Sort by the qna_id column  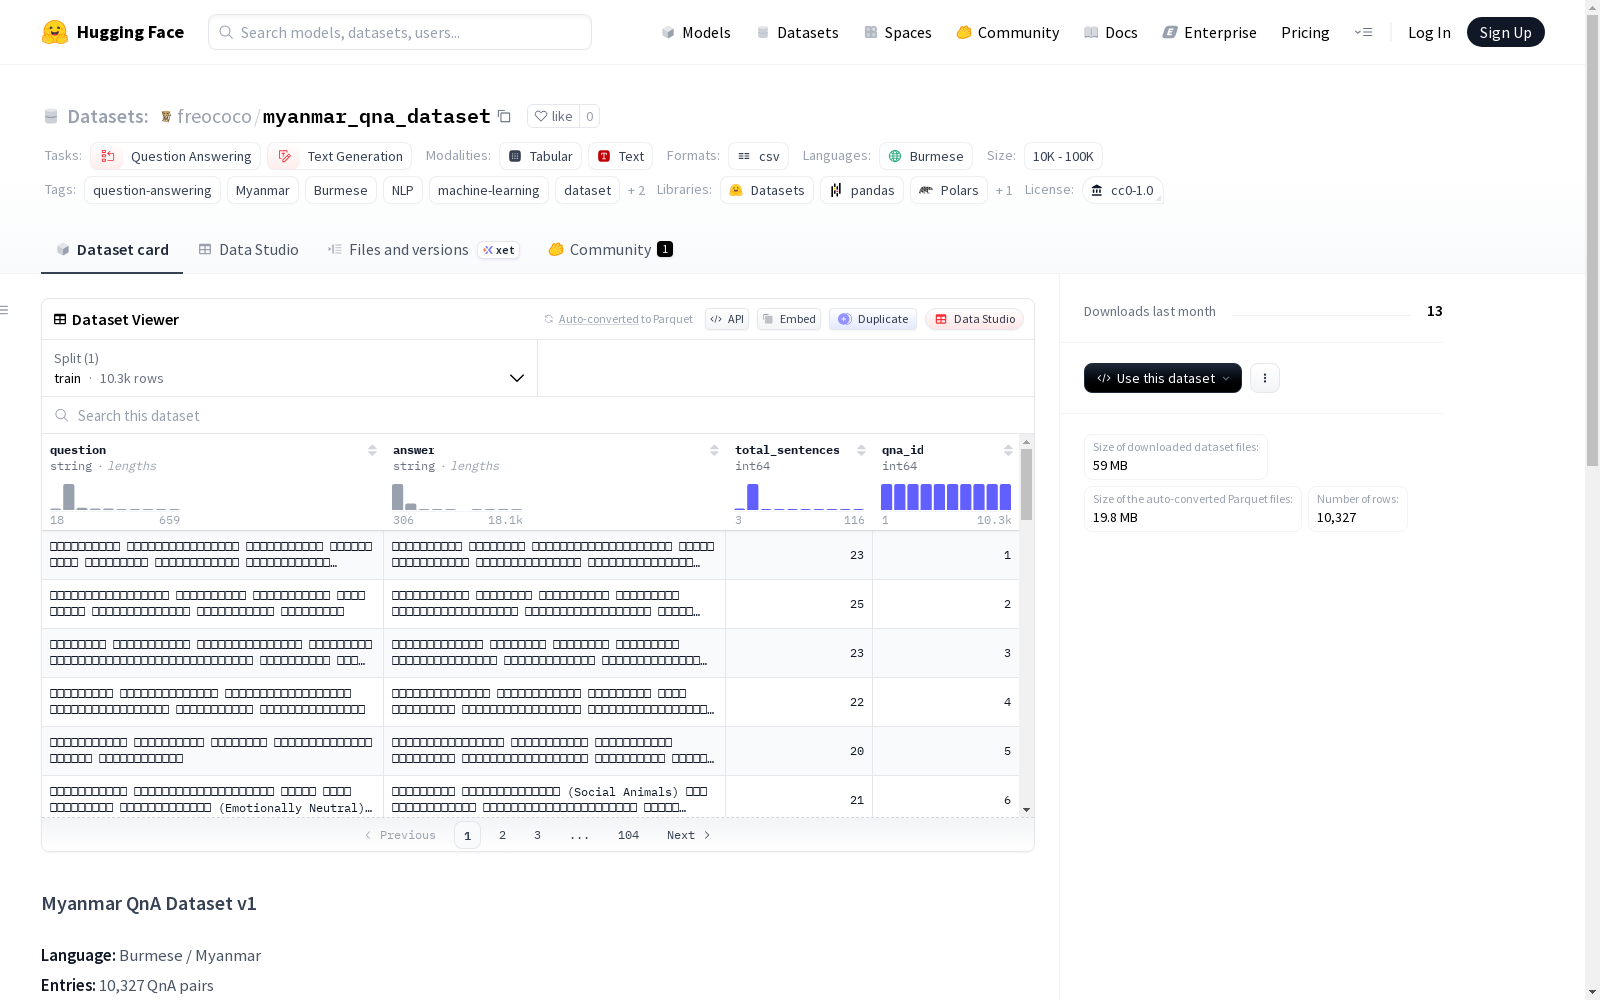(1008, 450)
